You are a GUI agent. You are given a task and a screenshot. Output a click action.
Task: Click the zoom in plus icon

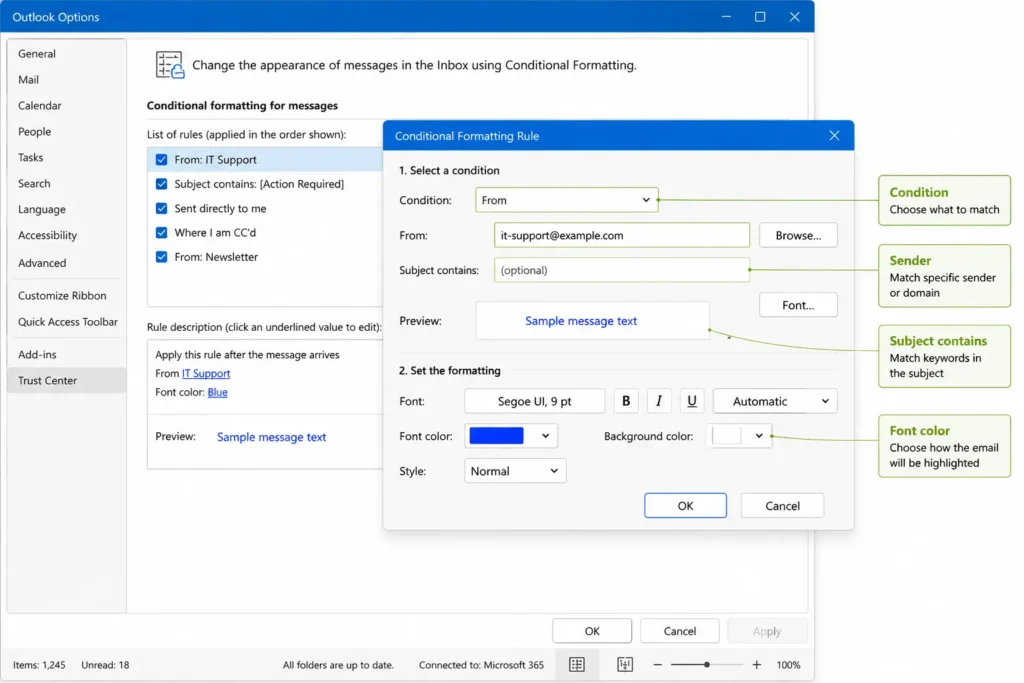coord(756,665)
